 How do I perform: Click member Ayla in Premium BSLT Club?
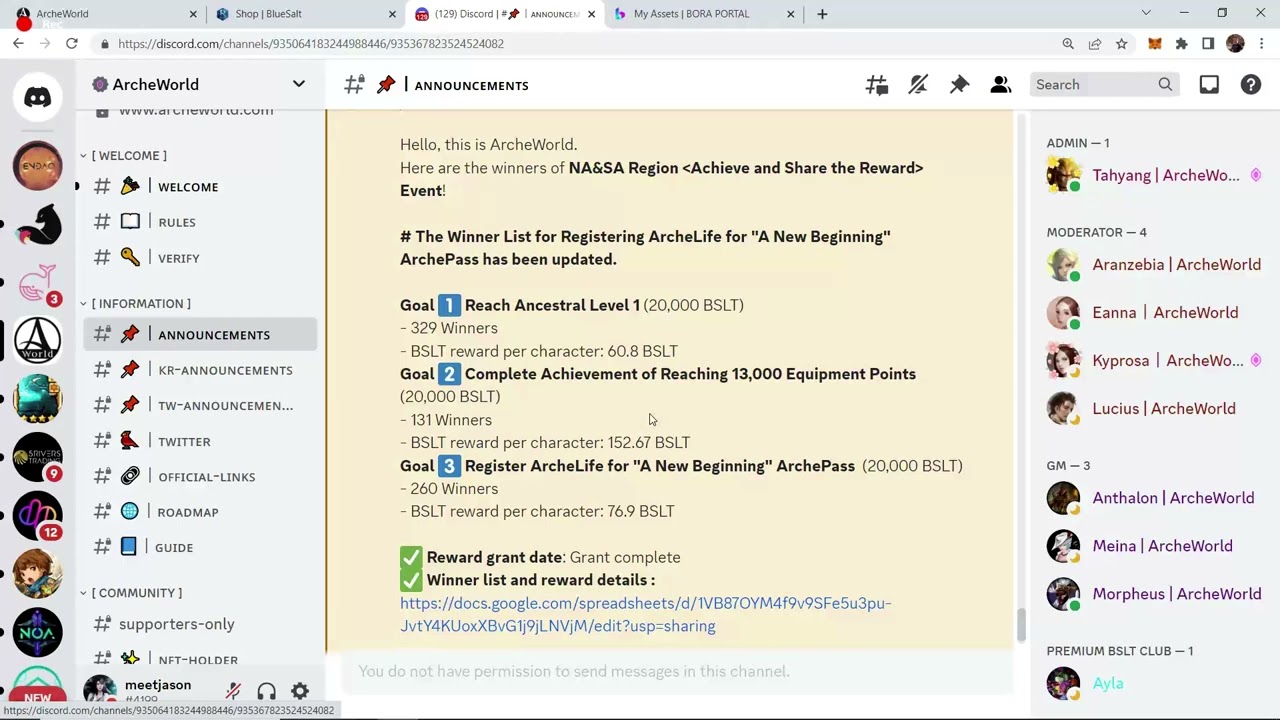click(1155, 683)
